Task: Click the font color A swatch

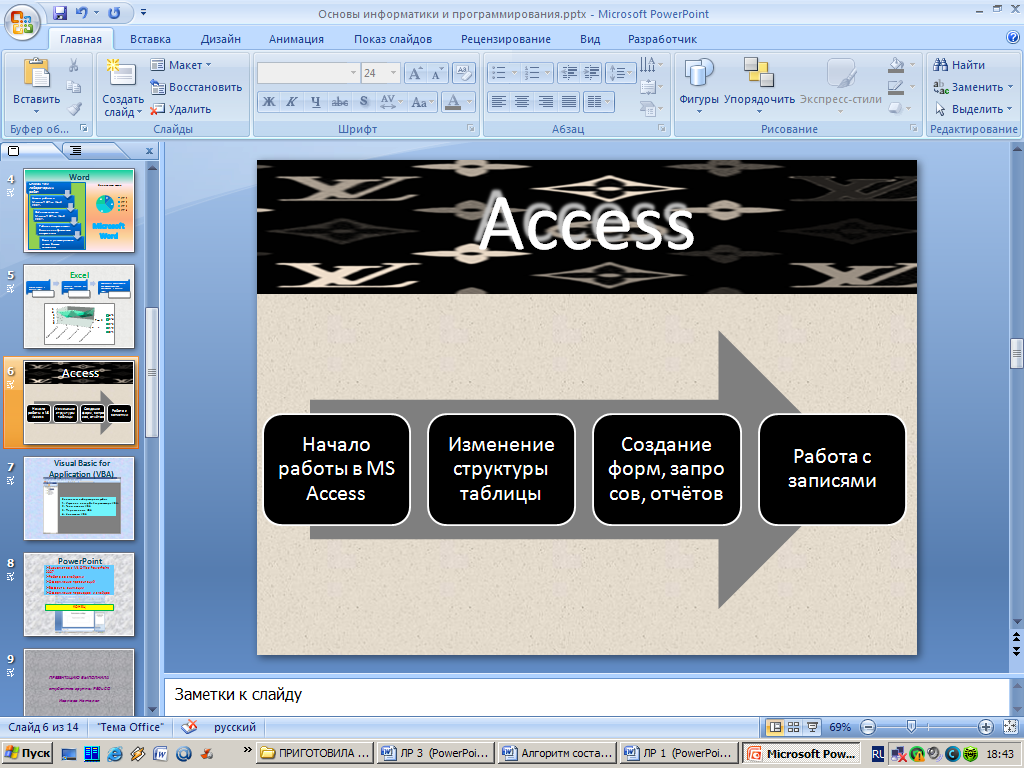Action: point(453,102)
